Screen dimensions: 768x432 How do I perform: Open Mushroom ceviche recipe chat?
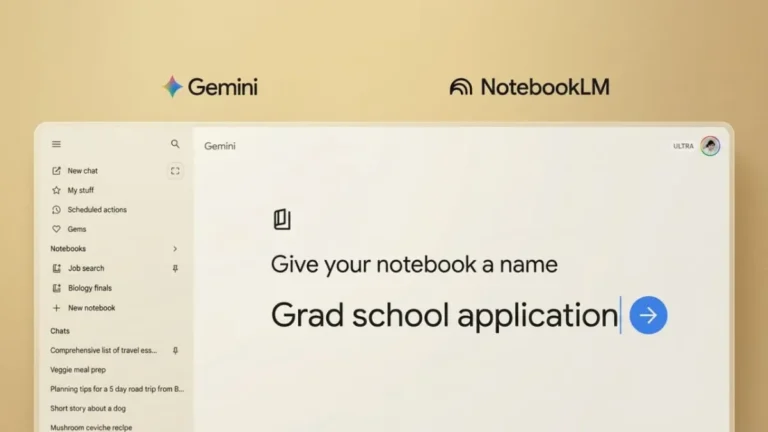(91, 428)
